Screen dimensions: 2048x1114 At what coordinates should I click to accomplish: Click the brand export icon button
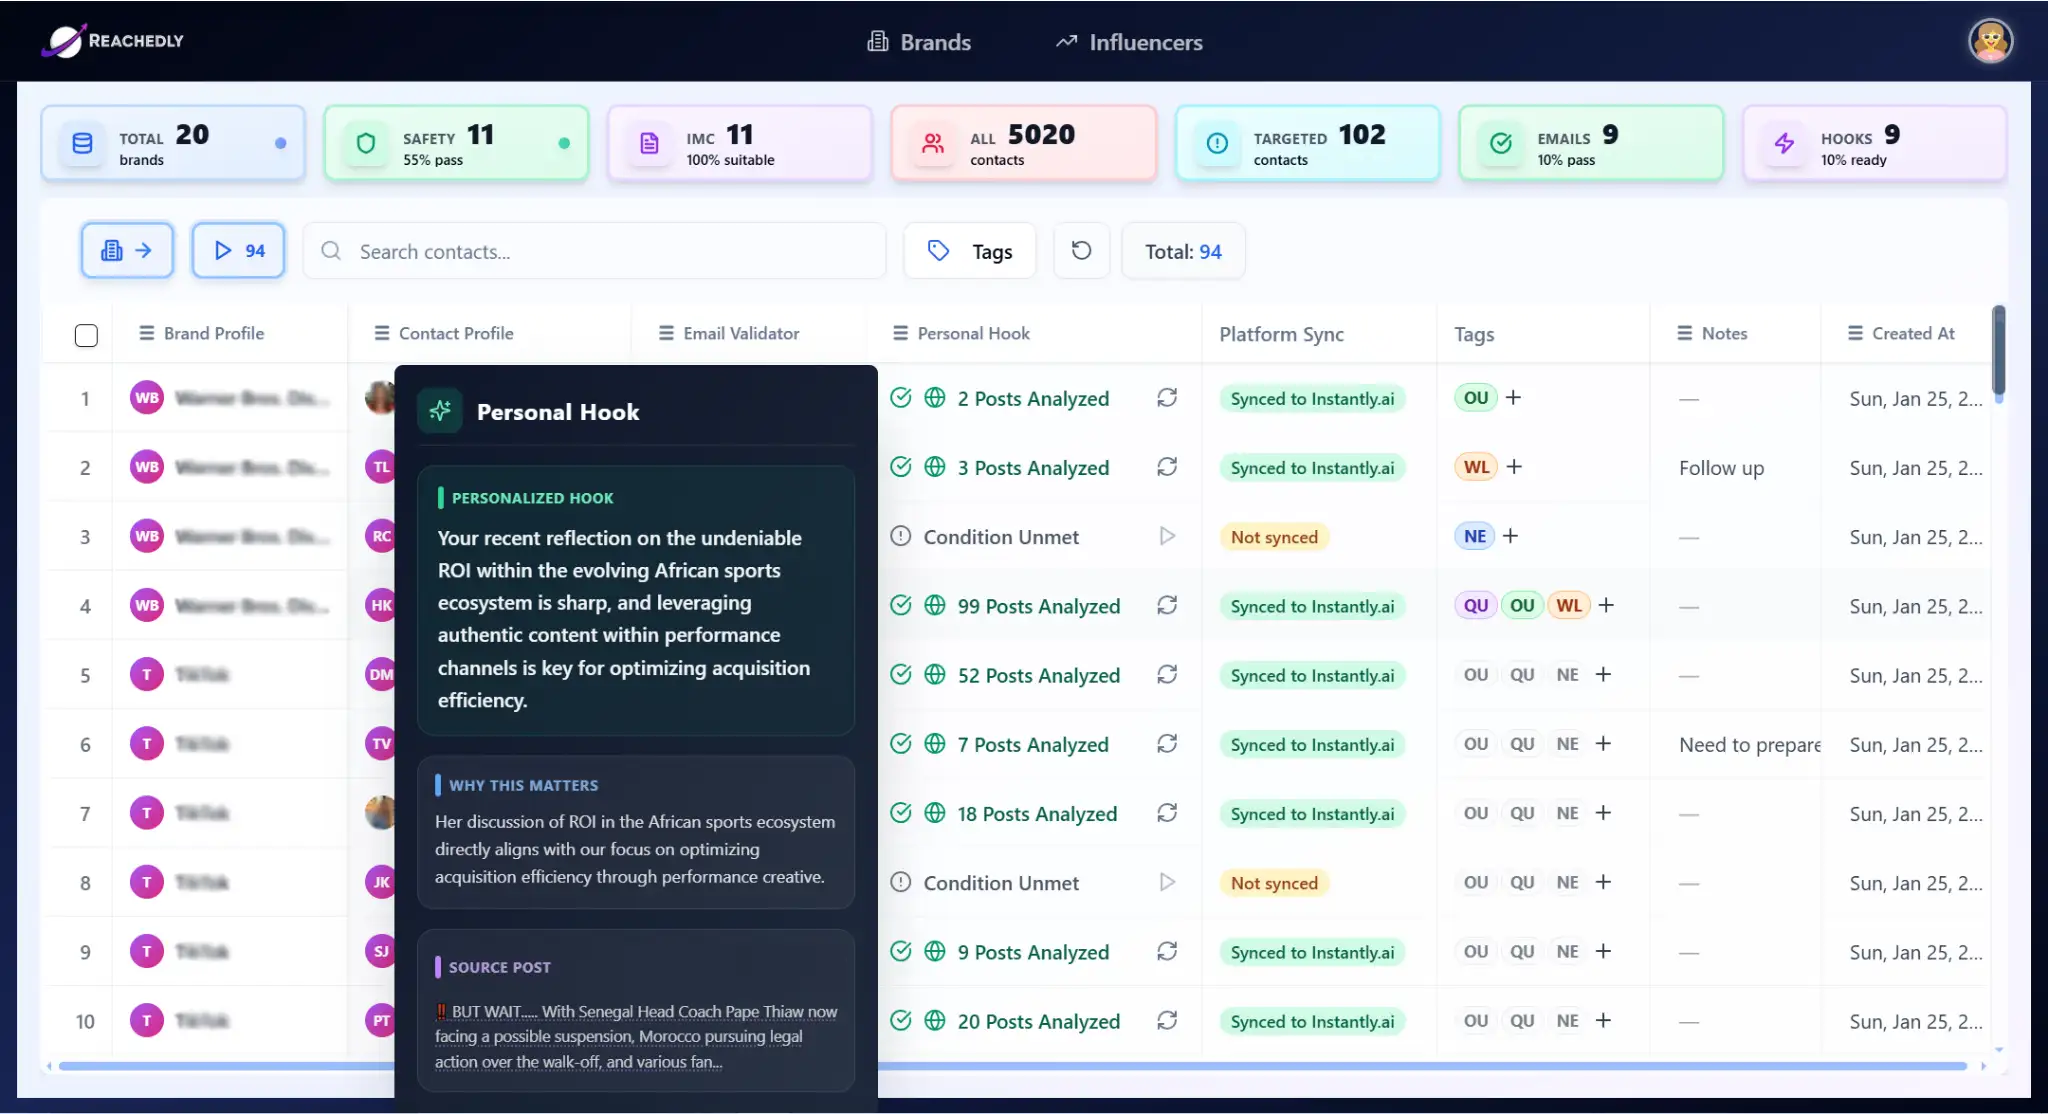pyautogui.click(x=127, y=250)
